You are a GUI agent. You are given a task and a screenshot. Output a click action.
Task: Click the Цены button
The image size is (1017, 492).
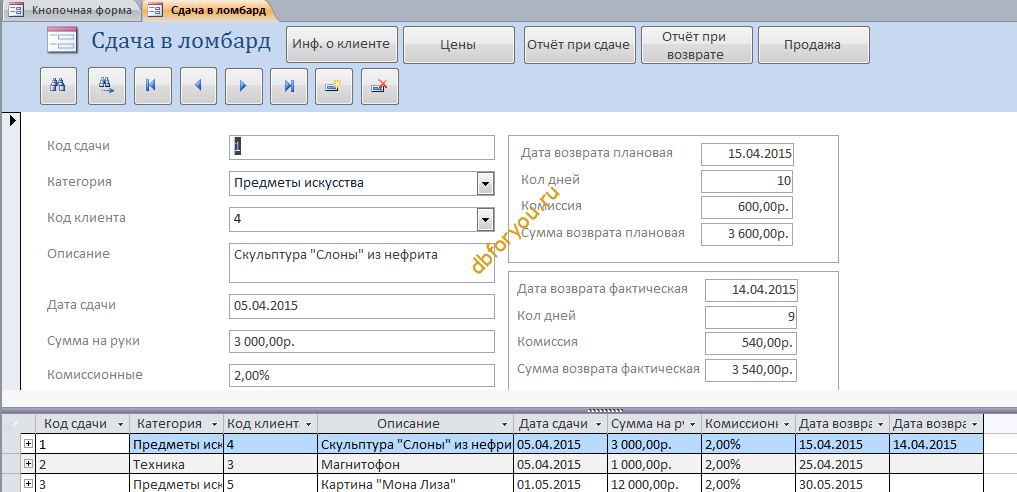[459, 45]
